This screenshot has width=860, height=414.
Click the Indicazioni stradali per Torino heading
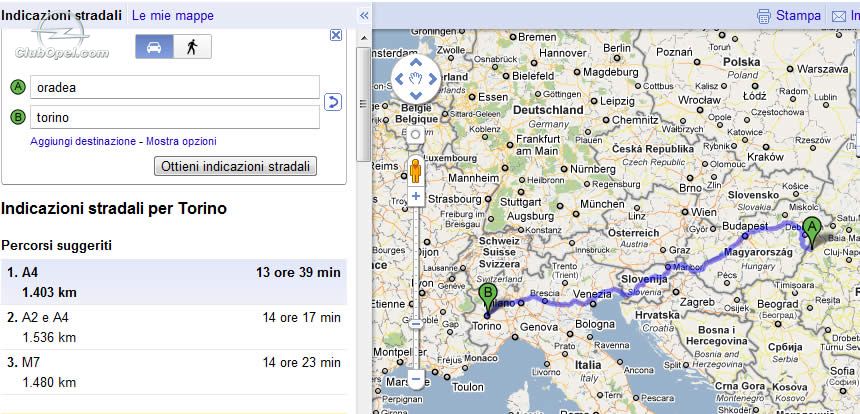click(x=114, y=208)
